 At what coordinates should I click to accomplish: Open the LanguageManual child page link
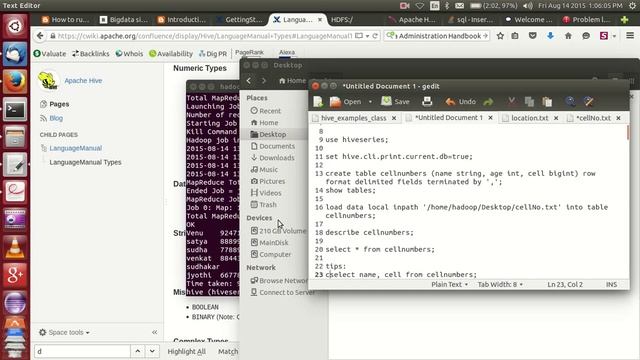76,148
